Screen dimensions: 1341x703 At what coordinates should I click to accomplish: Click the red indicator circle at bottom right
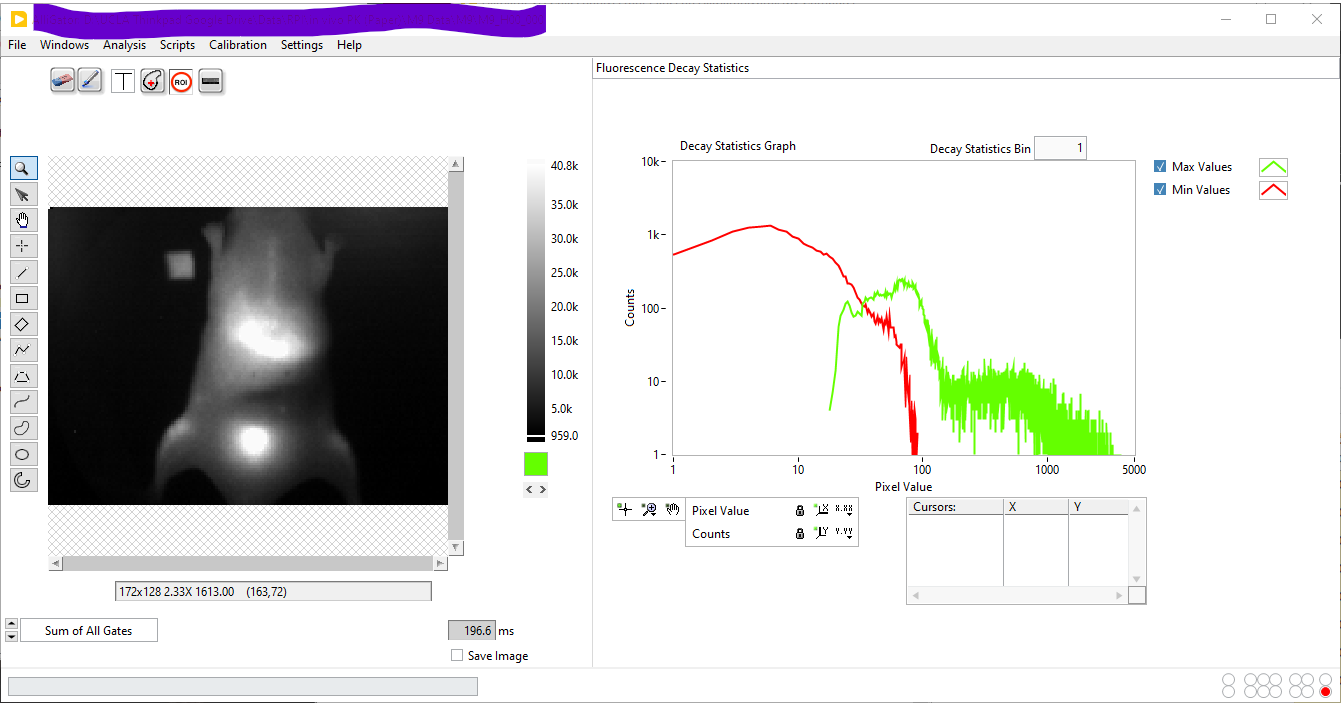click(x=1326, y=691)
